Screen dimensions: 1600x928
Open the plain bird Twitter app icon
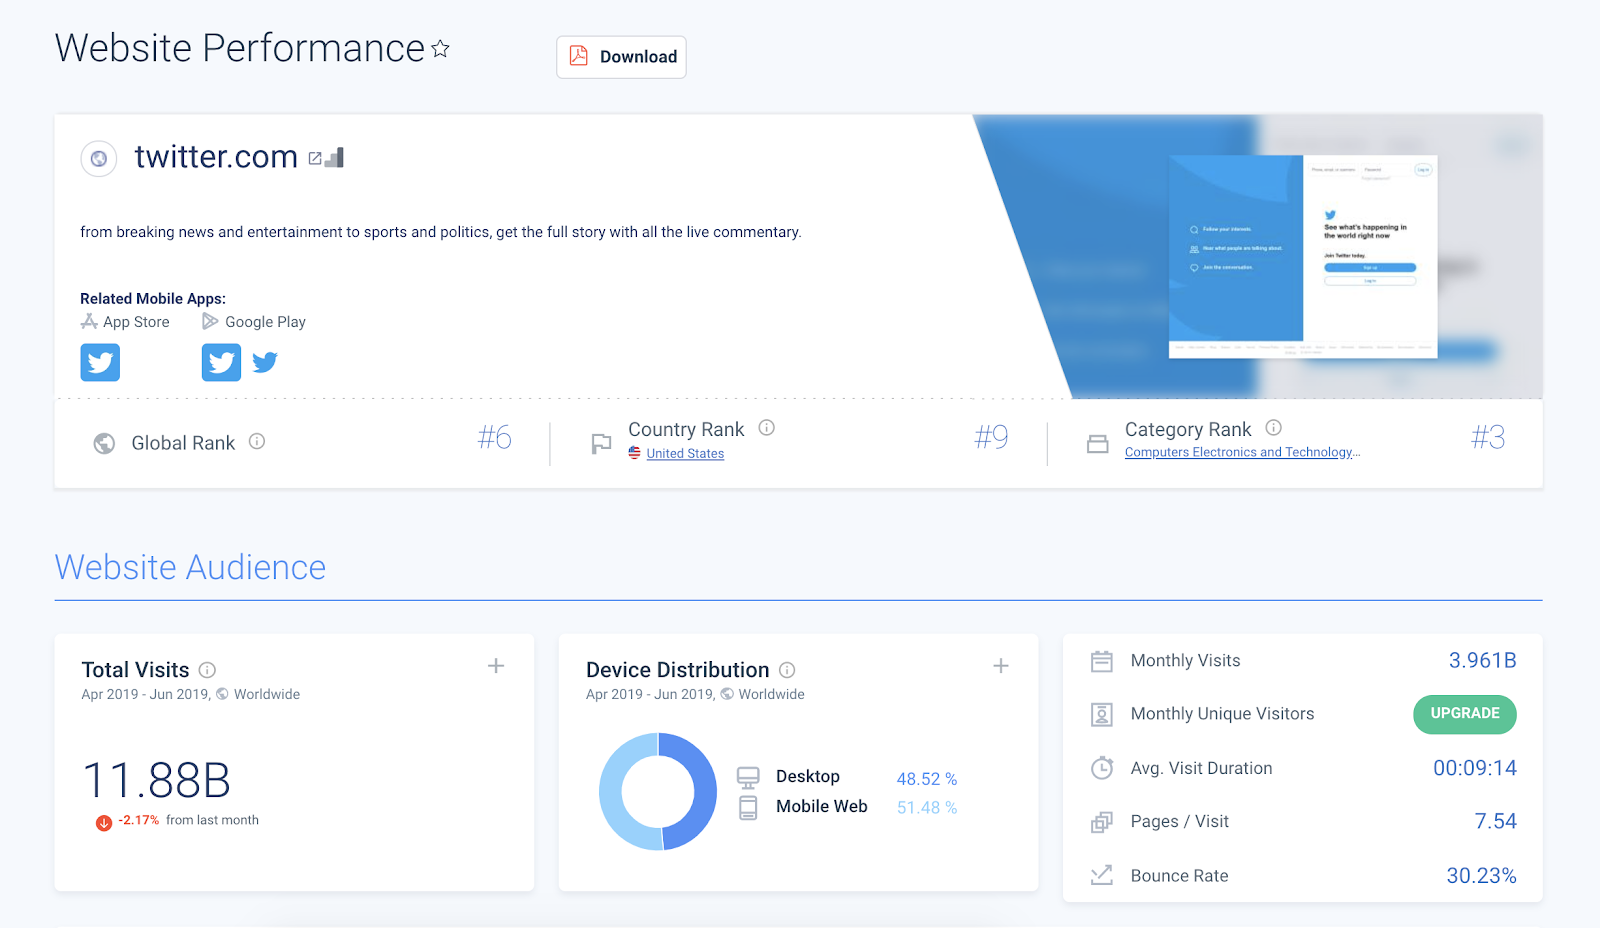265,362
